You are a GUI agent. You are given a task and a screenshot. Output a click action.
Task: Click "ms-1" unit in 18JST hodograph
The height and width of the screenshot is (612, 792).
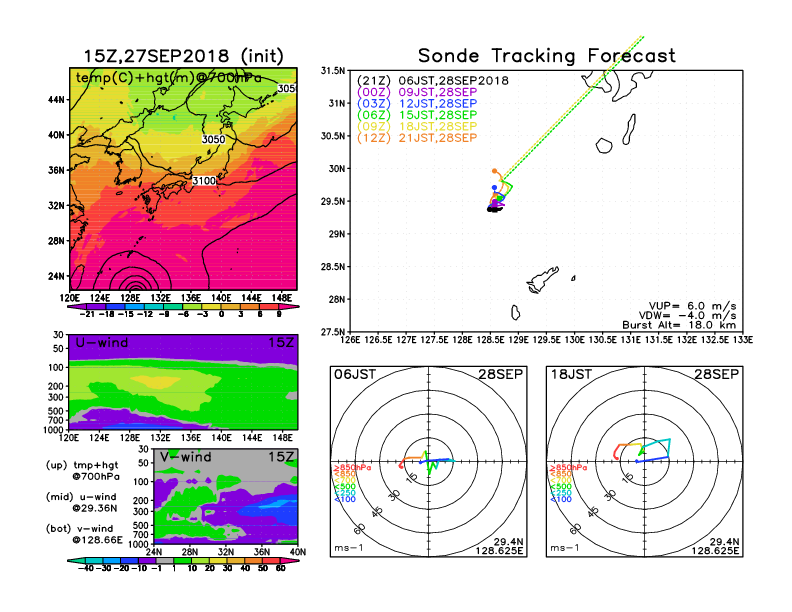pos(565,548)
